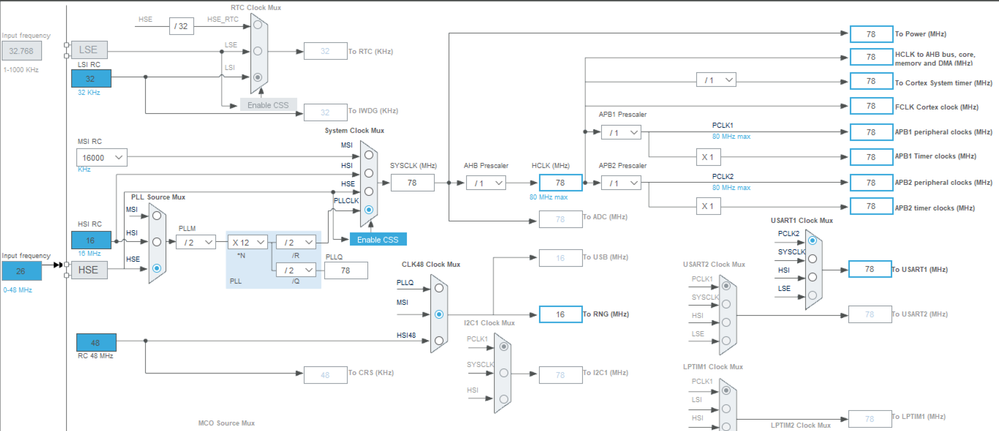Screen dimensions: 999x431
Task: Click the APB2 X 1 timer multiplier box
Action: coord(708,207)
